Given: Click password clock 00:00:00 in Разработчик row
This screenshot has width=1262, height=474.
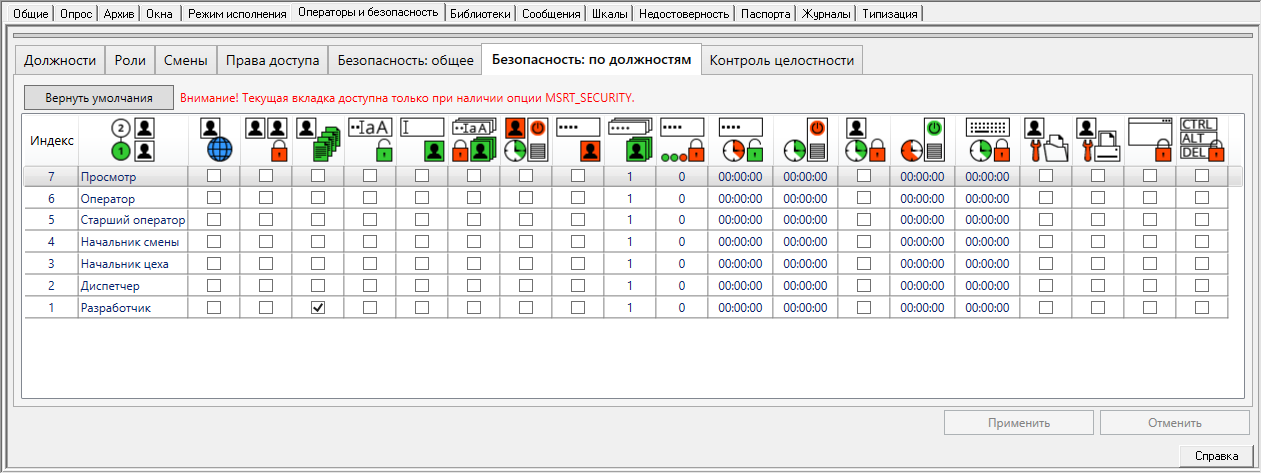Looking at the screenshot, I should [x=741, y=308].
